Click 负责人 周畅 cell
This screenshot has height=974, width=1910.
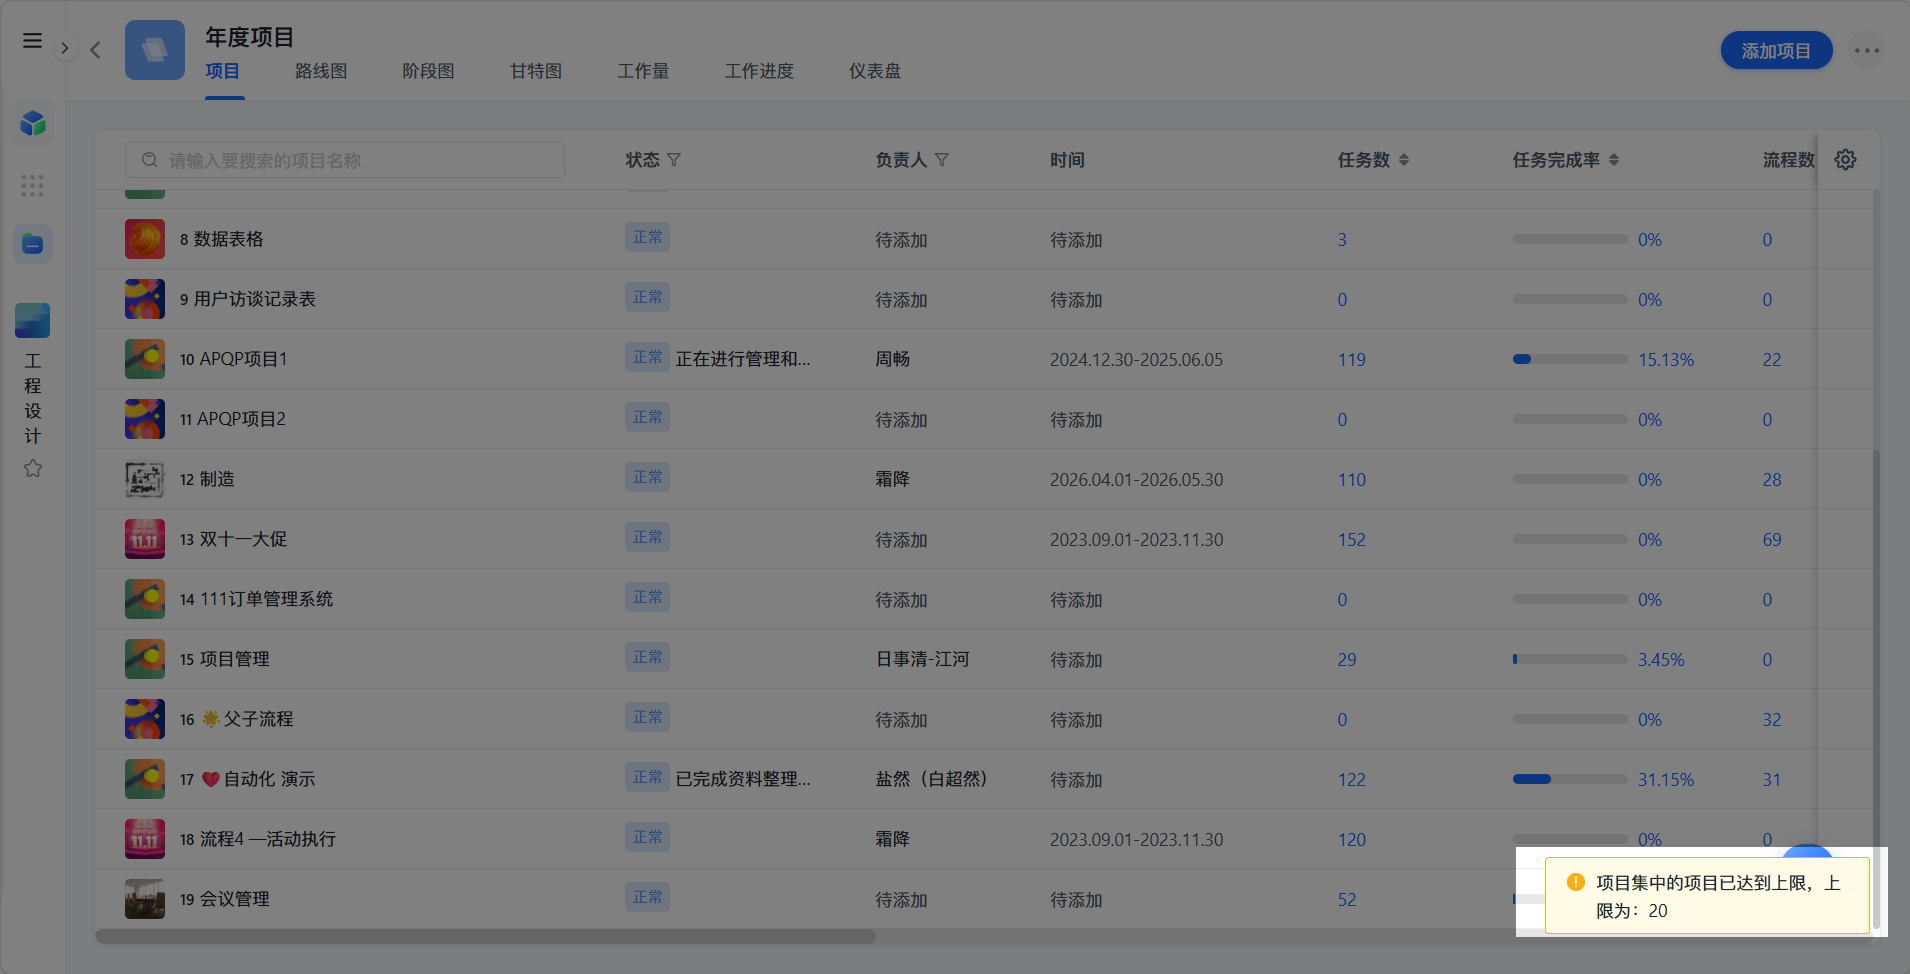[893, 359]
